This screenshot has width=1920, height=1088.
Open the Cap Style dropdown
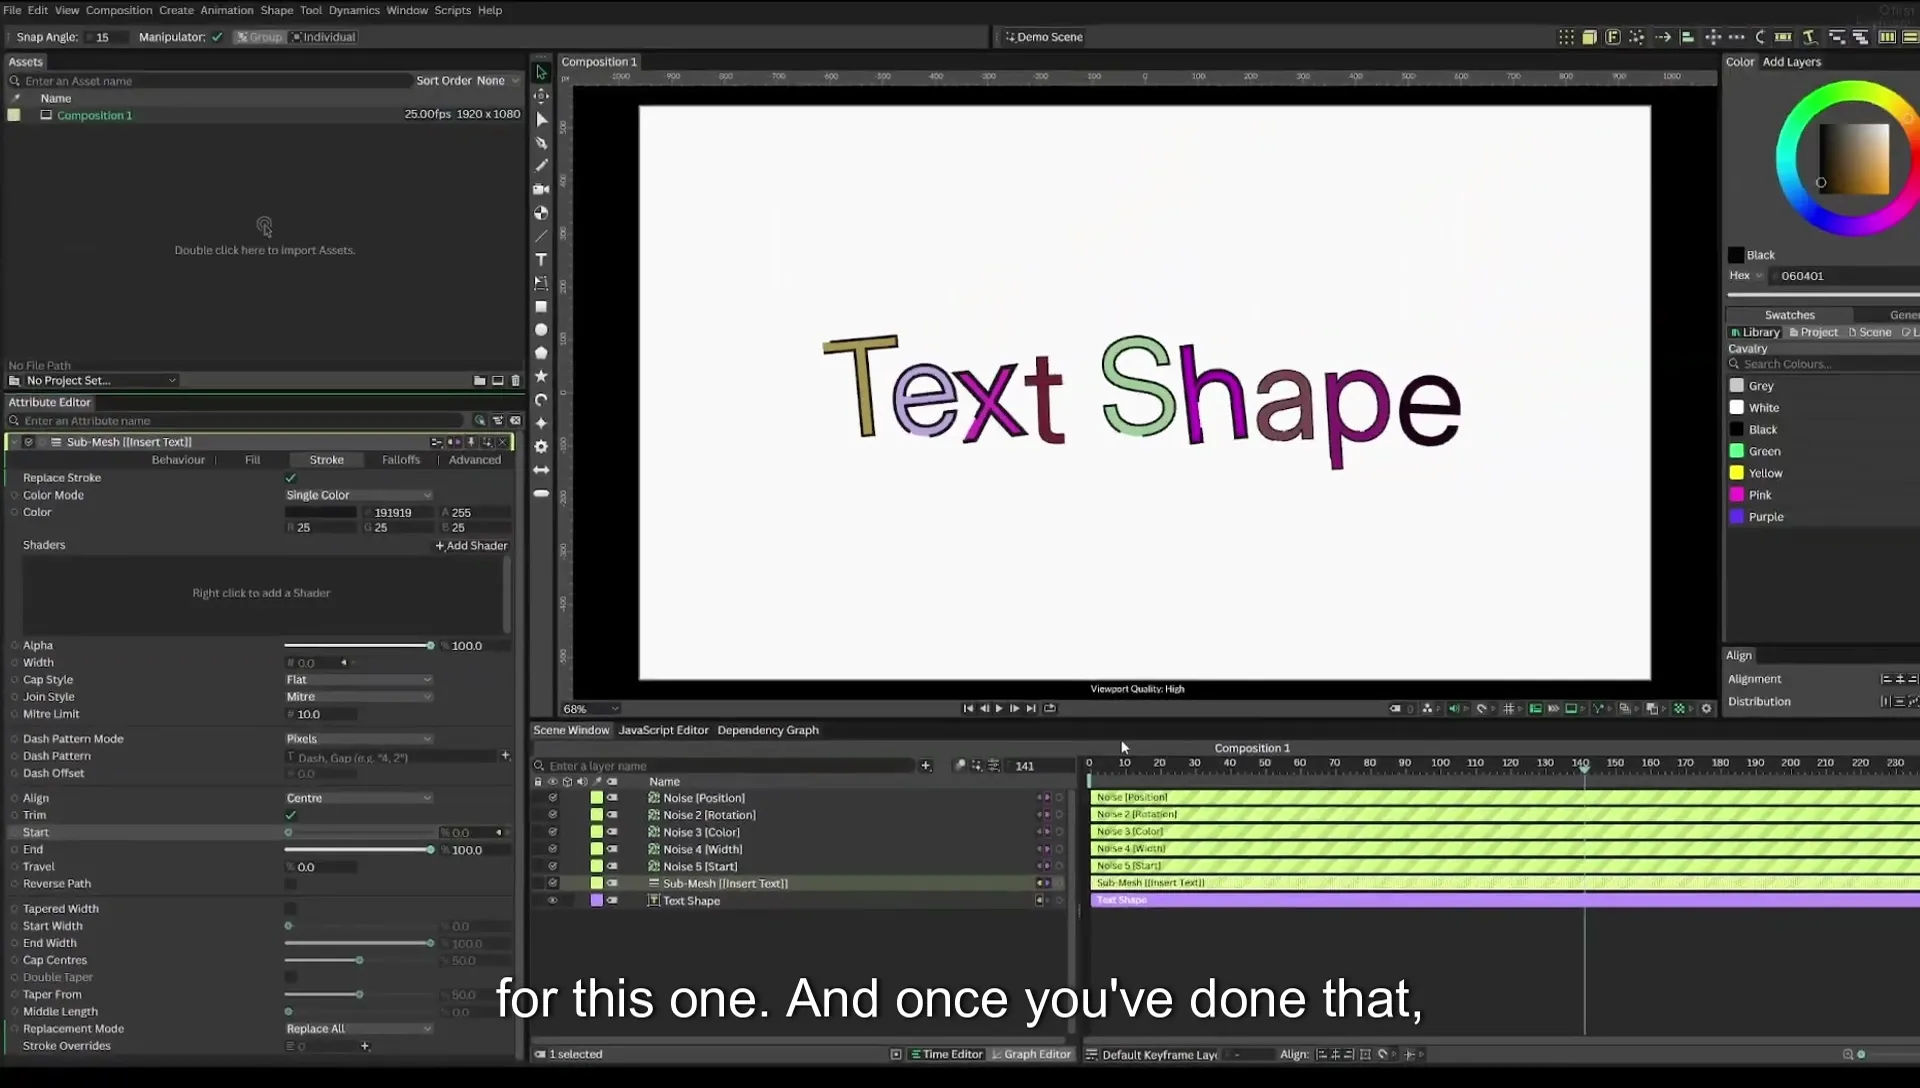(x=358, y=680)
